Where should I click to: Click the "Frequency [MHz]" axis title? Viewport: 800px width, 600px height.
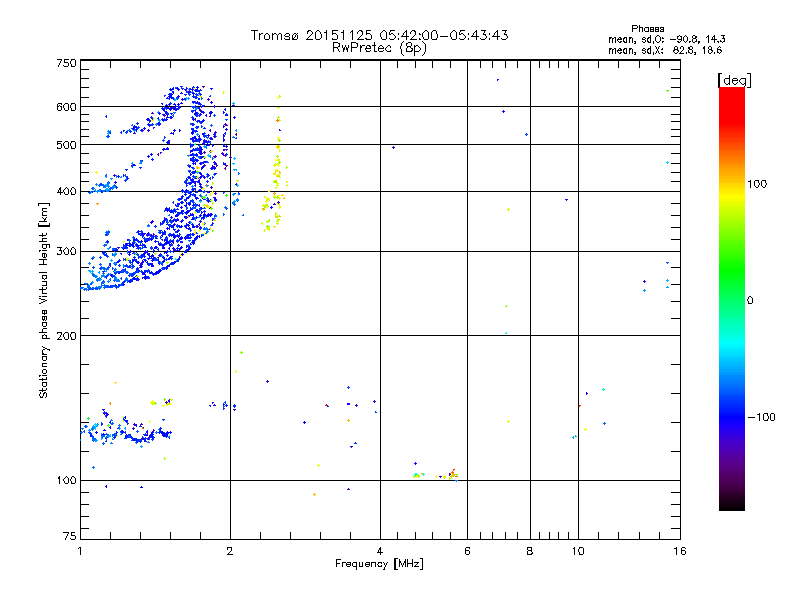point(379,564)
